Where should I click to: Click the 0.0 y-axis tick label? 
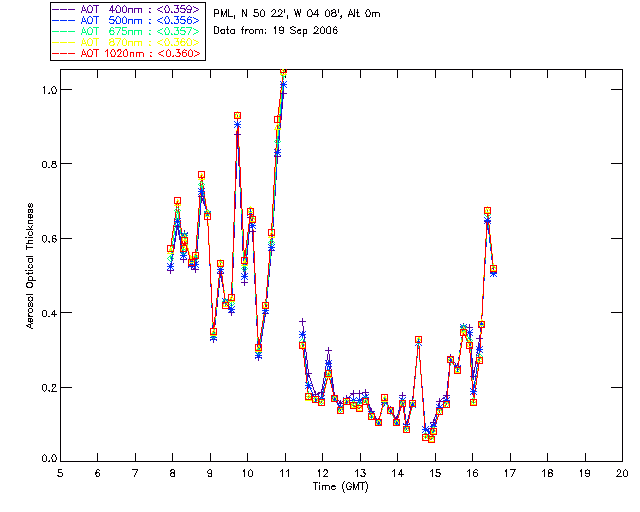click(49, 458)
